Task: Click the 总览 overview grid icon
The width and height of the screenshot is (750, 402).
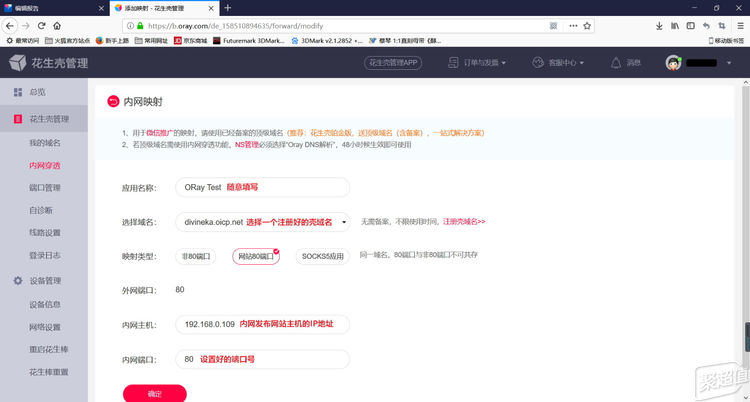Action: point(16,92)
